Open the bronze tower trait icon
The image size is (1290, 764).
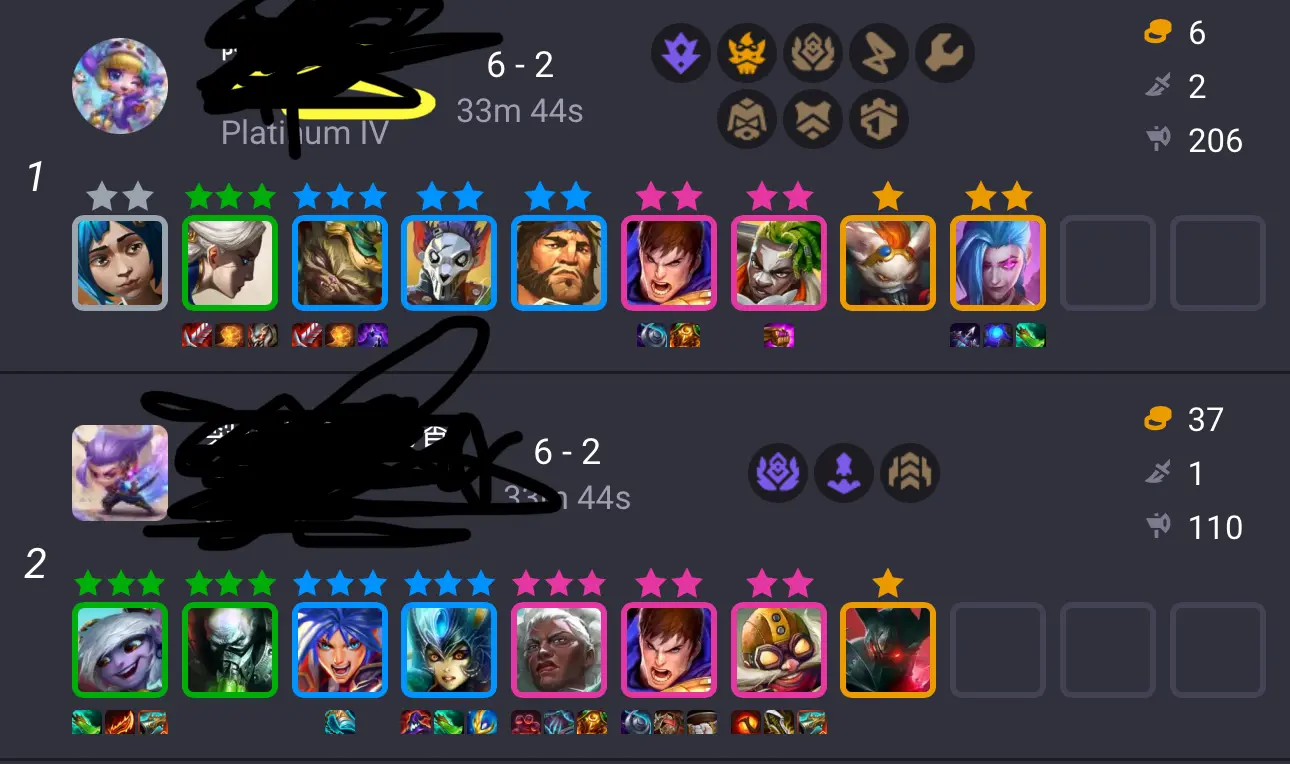[879, 120]
